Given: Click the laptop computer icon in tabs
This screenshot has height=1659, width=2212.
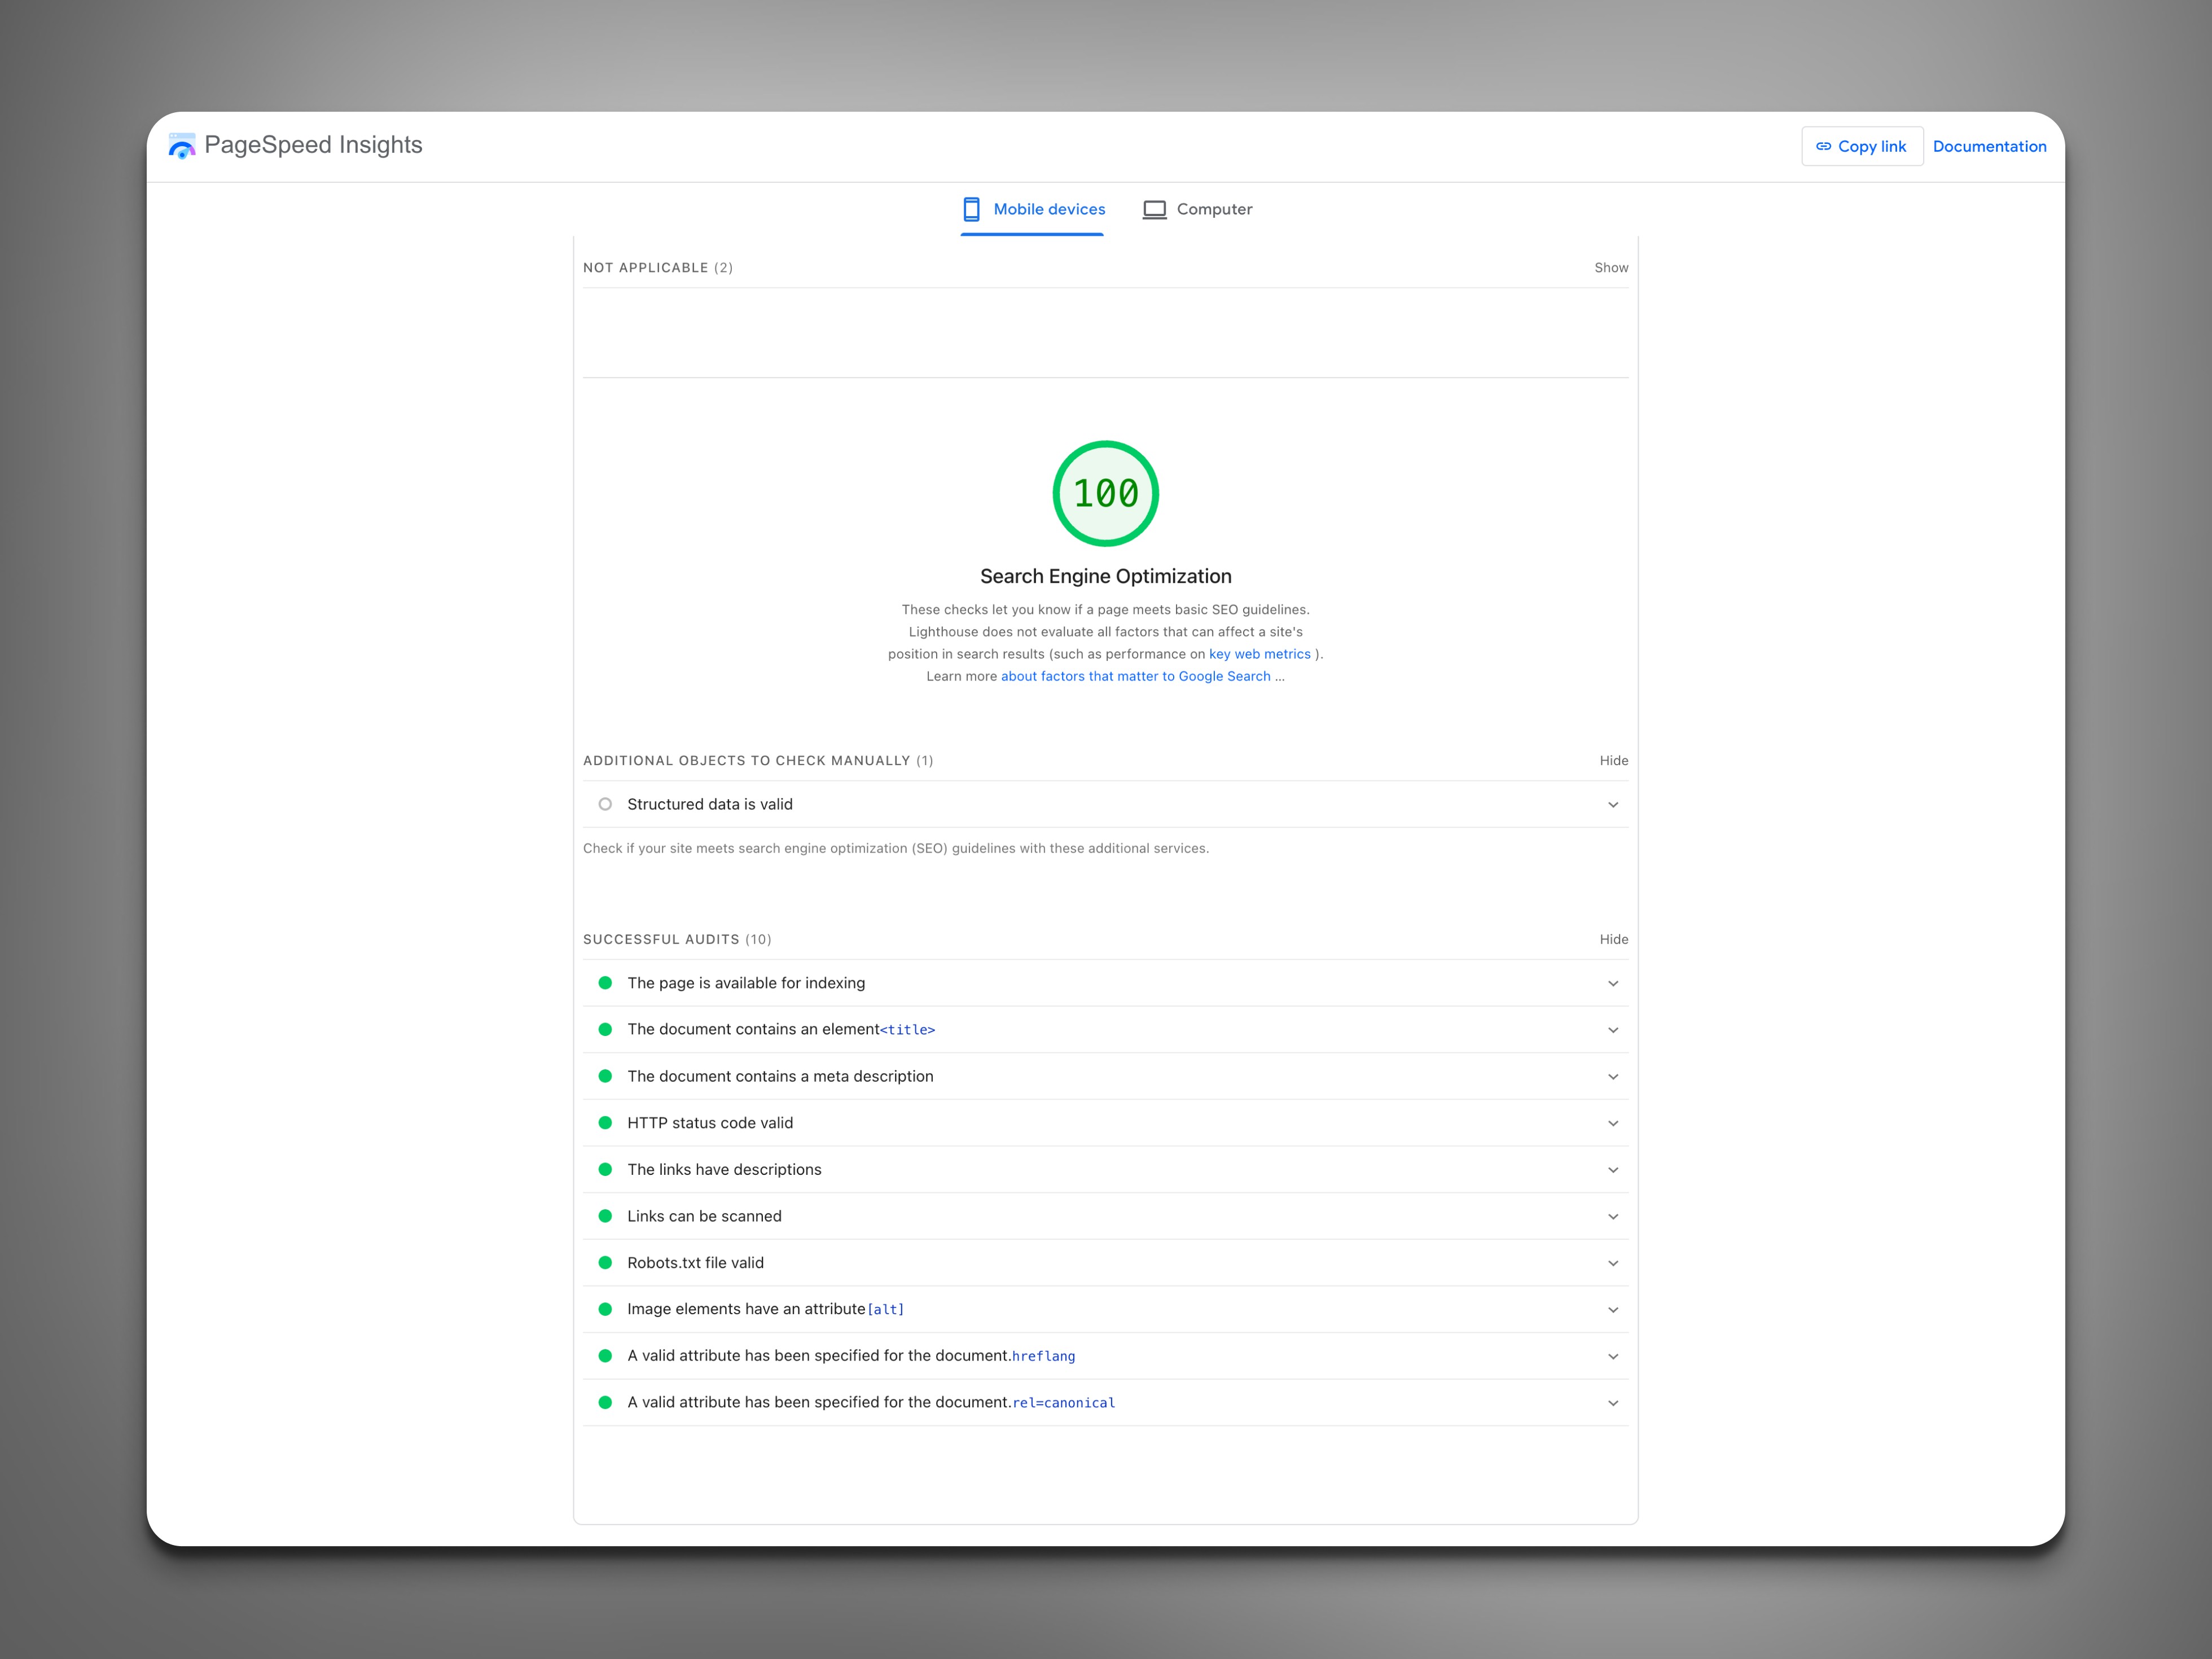Looking at the screenshot, I should point(1154,209).
